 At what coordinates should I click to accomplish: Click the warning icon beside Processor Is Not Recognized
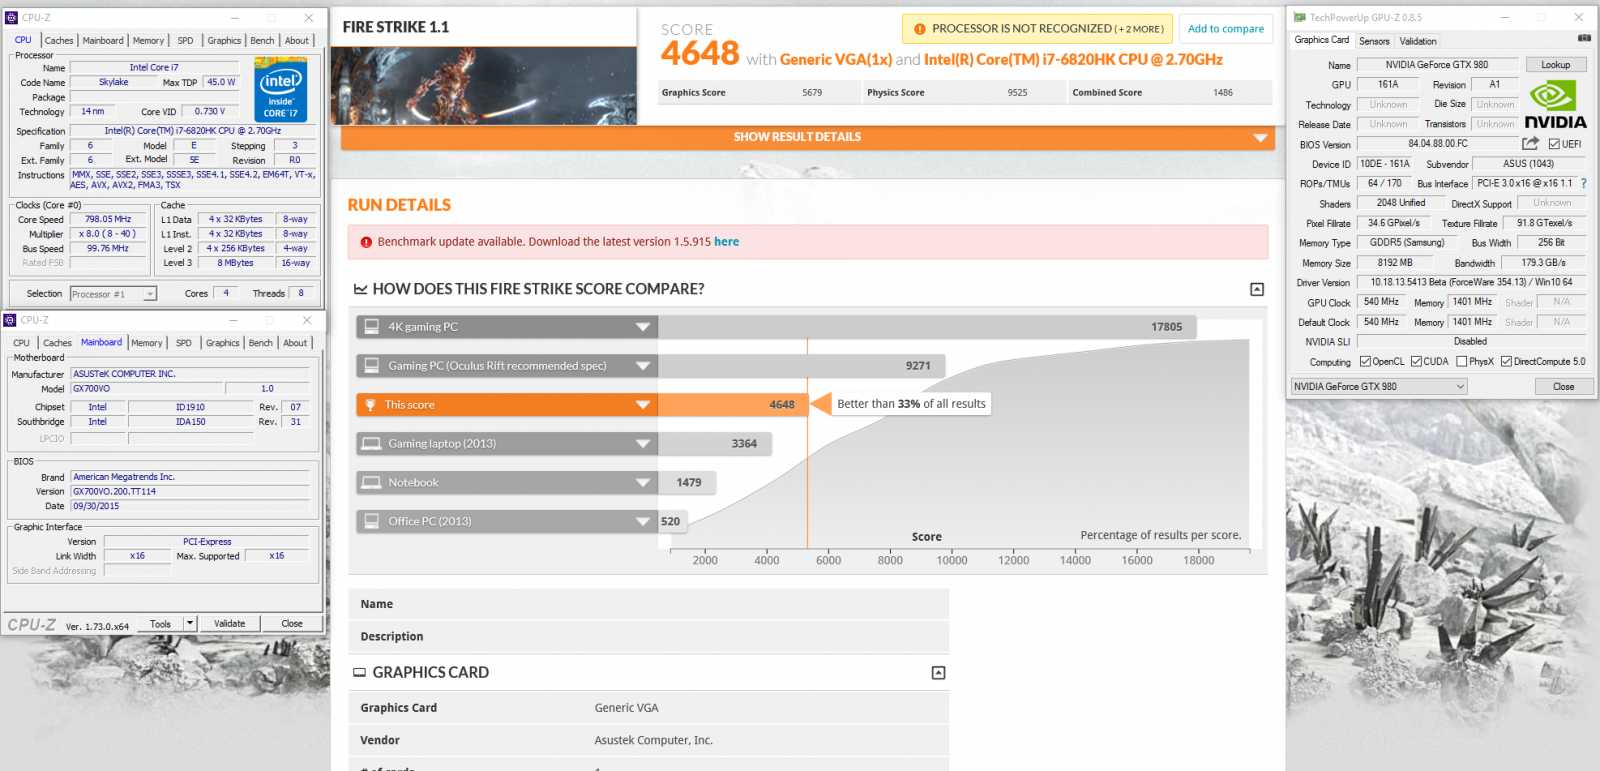point(919,29)
